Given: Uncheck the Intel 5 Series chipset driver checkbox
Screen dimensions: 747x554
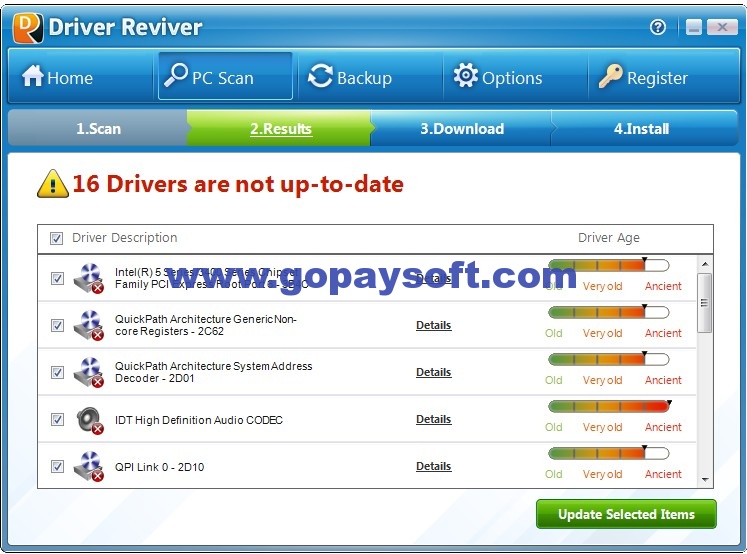Looking at the screenshot, I should pyautogui.click(x=57, y=278).
